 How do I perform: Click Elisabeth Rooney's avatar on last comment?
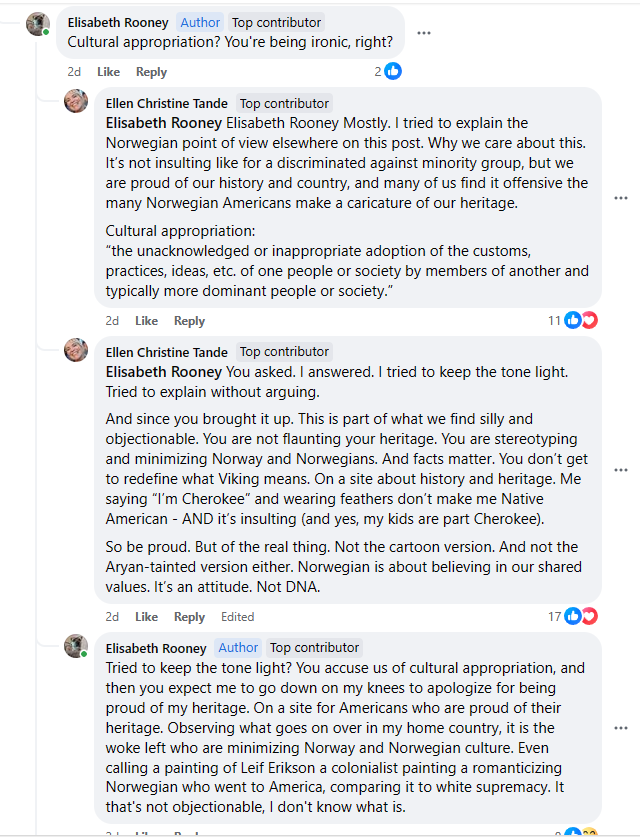(76, 646)
